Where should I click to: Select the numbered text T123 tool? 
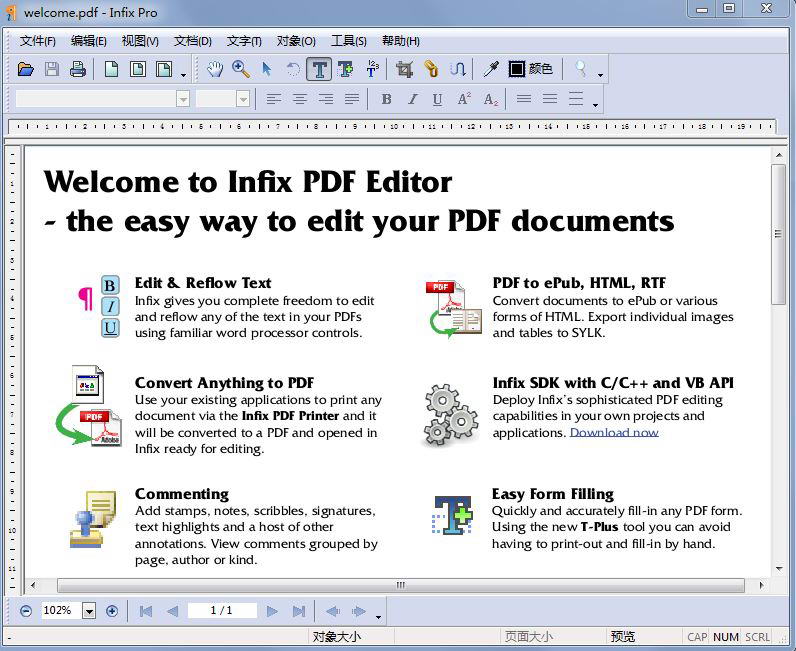point(372,69)
